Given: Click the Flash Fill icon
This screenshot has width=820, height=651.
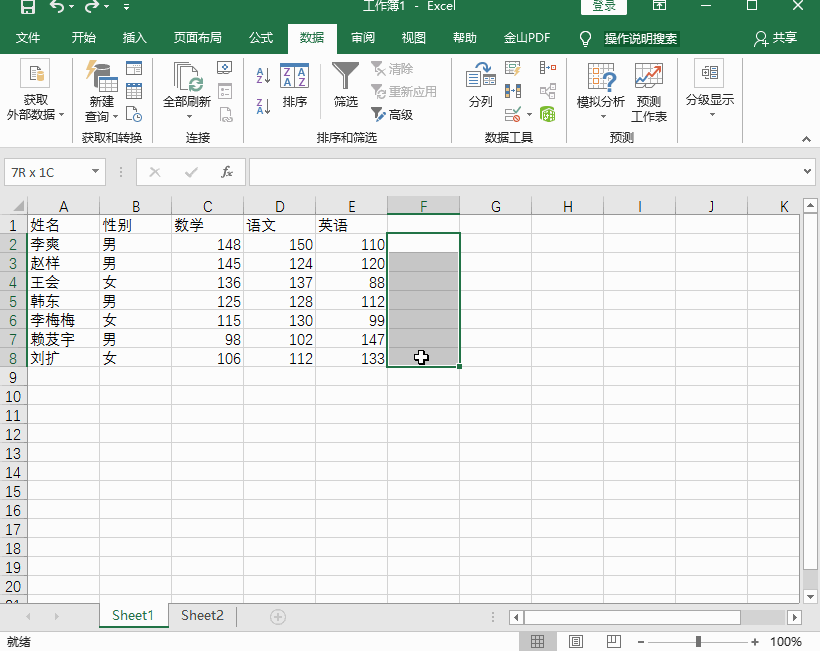Looking at the screenshot, I should (513, 68).
